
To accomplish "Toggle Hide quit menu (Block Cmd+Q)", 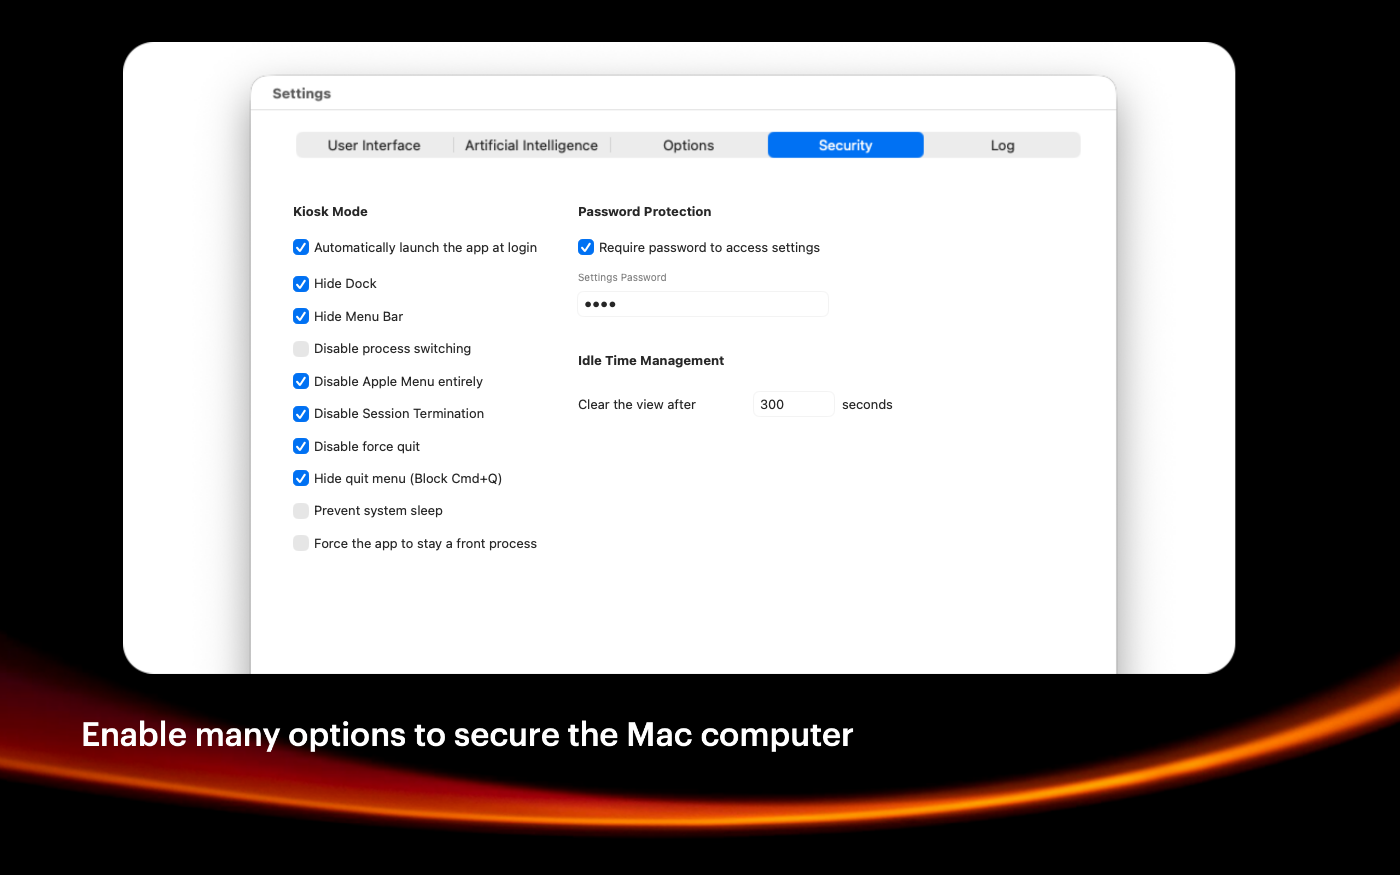I will click(x=301, y=478).
